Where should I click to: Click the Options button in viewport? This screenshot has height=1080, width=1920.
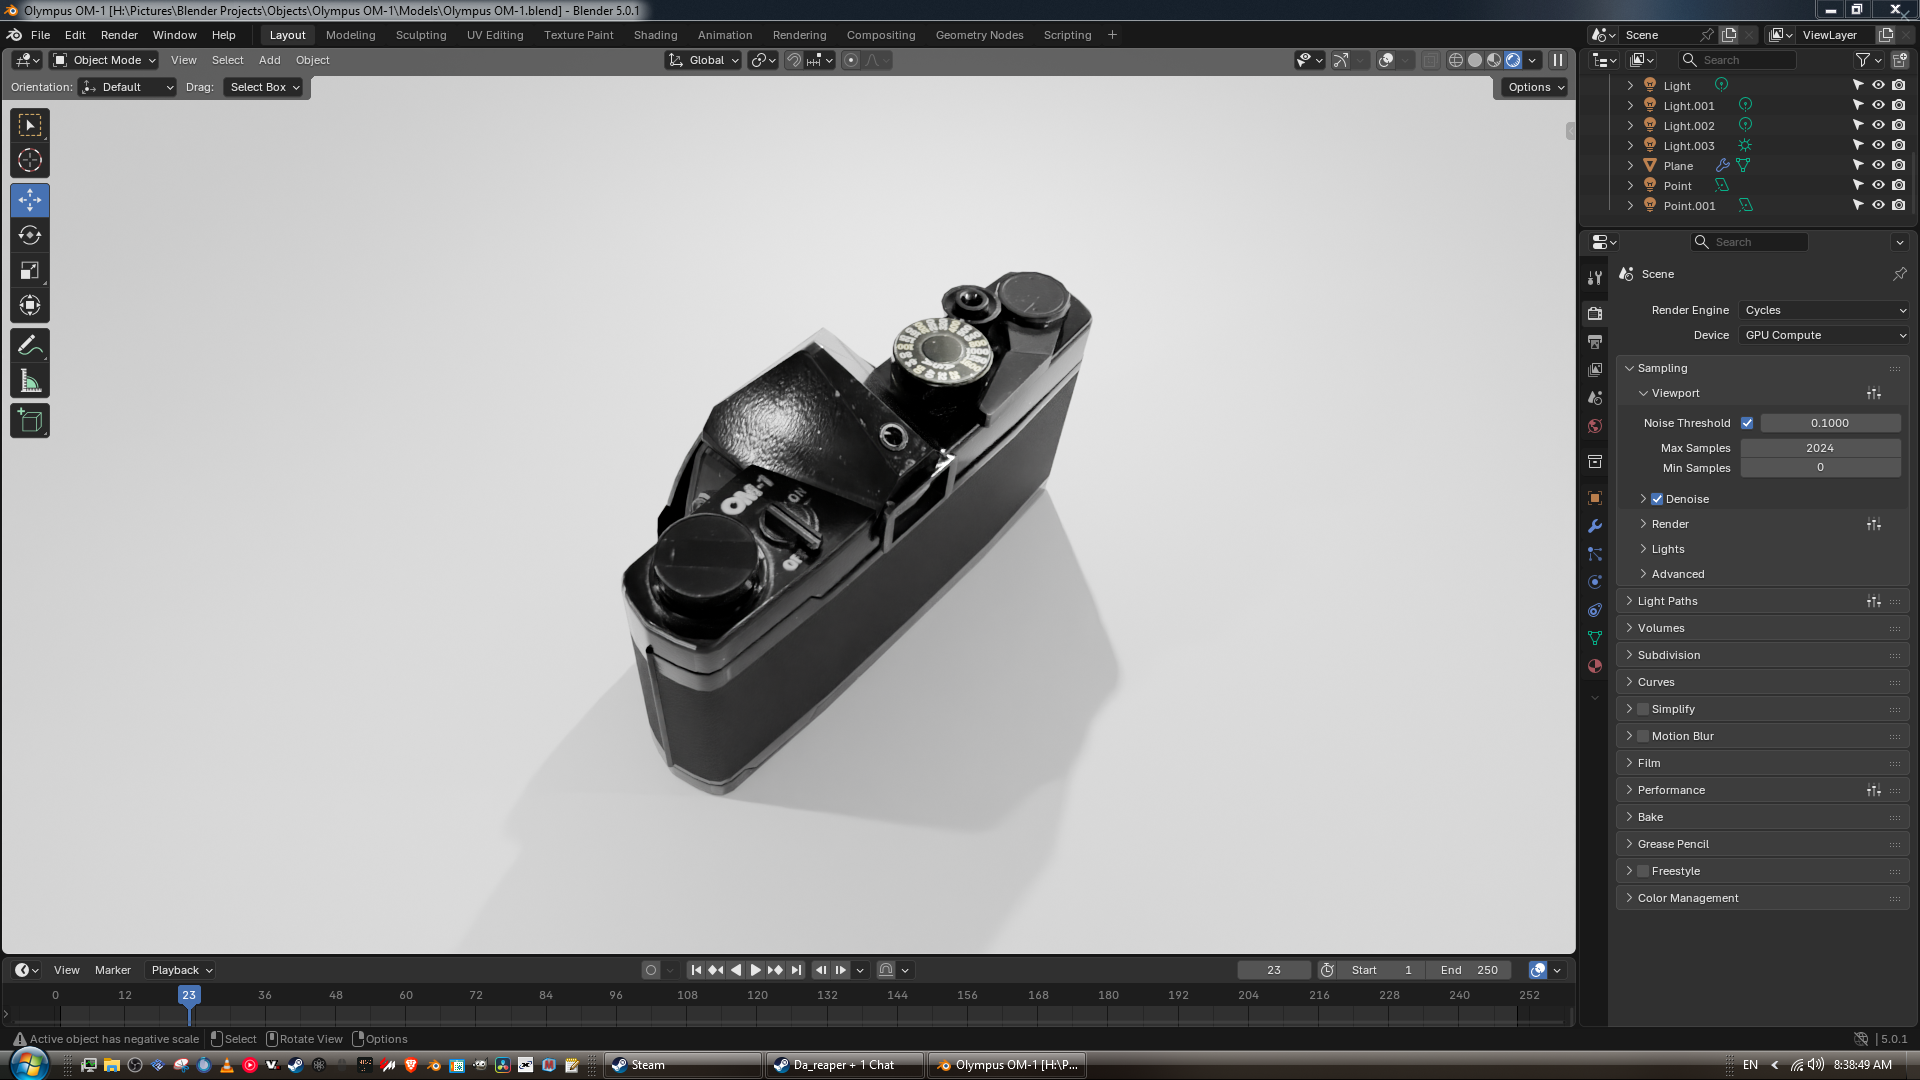[1533, 87]
